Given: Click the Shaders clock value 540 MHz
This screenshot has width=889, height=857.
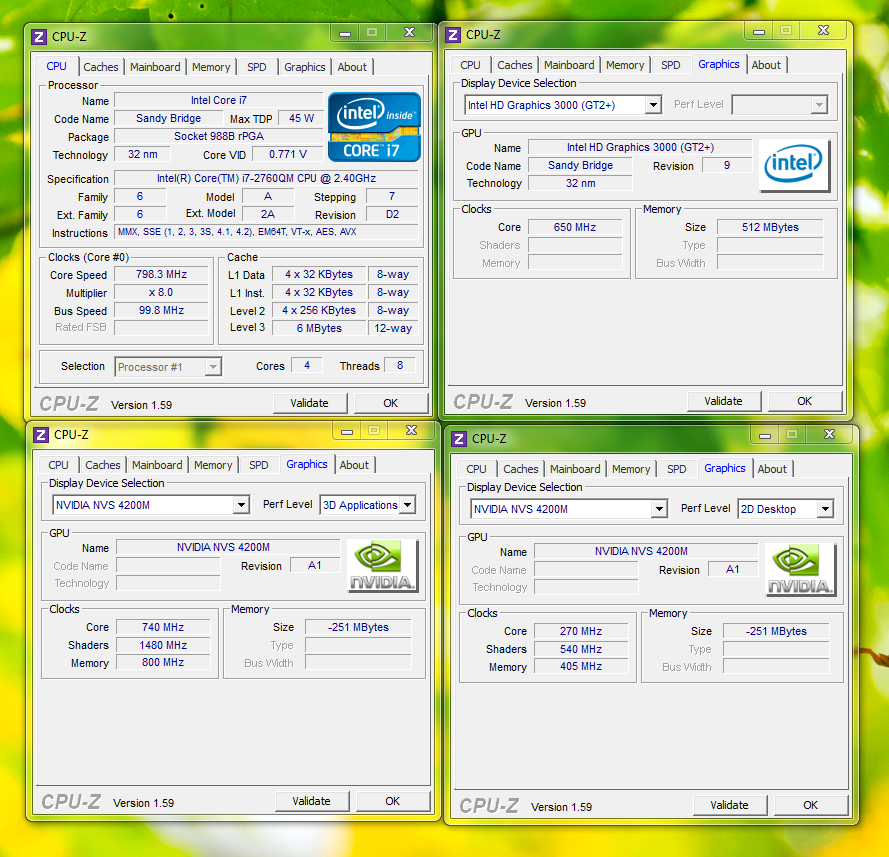Looking at the screenshot, I should pos(581,649).
